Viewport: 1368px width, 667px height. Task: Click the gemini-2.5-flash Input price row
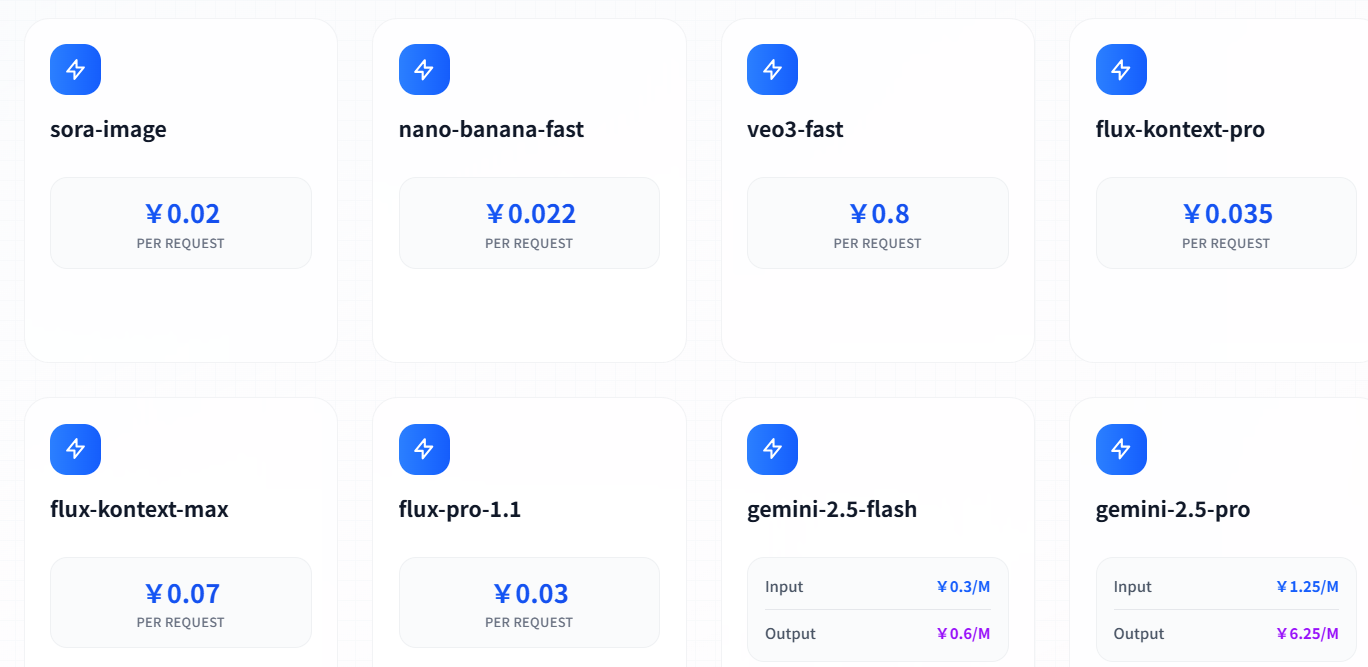(x=877, y=587)
